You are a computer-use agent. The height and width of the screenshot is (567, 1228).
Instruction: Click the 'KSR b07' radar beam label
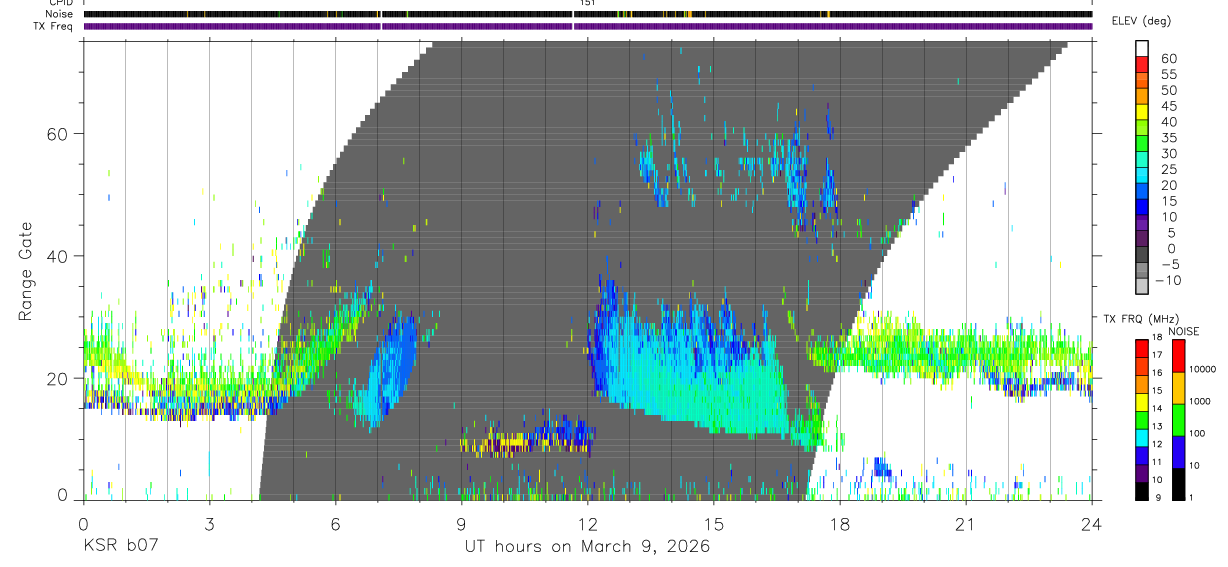(120, 547)
